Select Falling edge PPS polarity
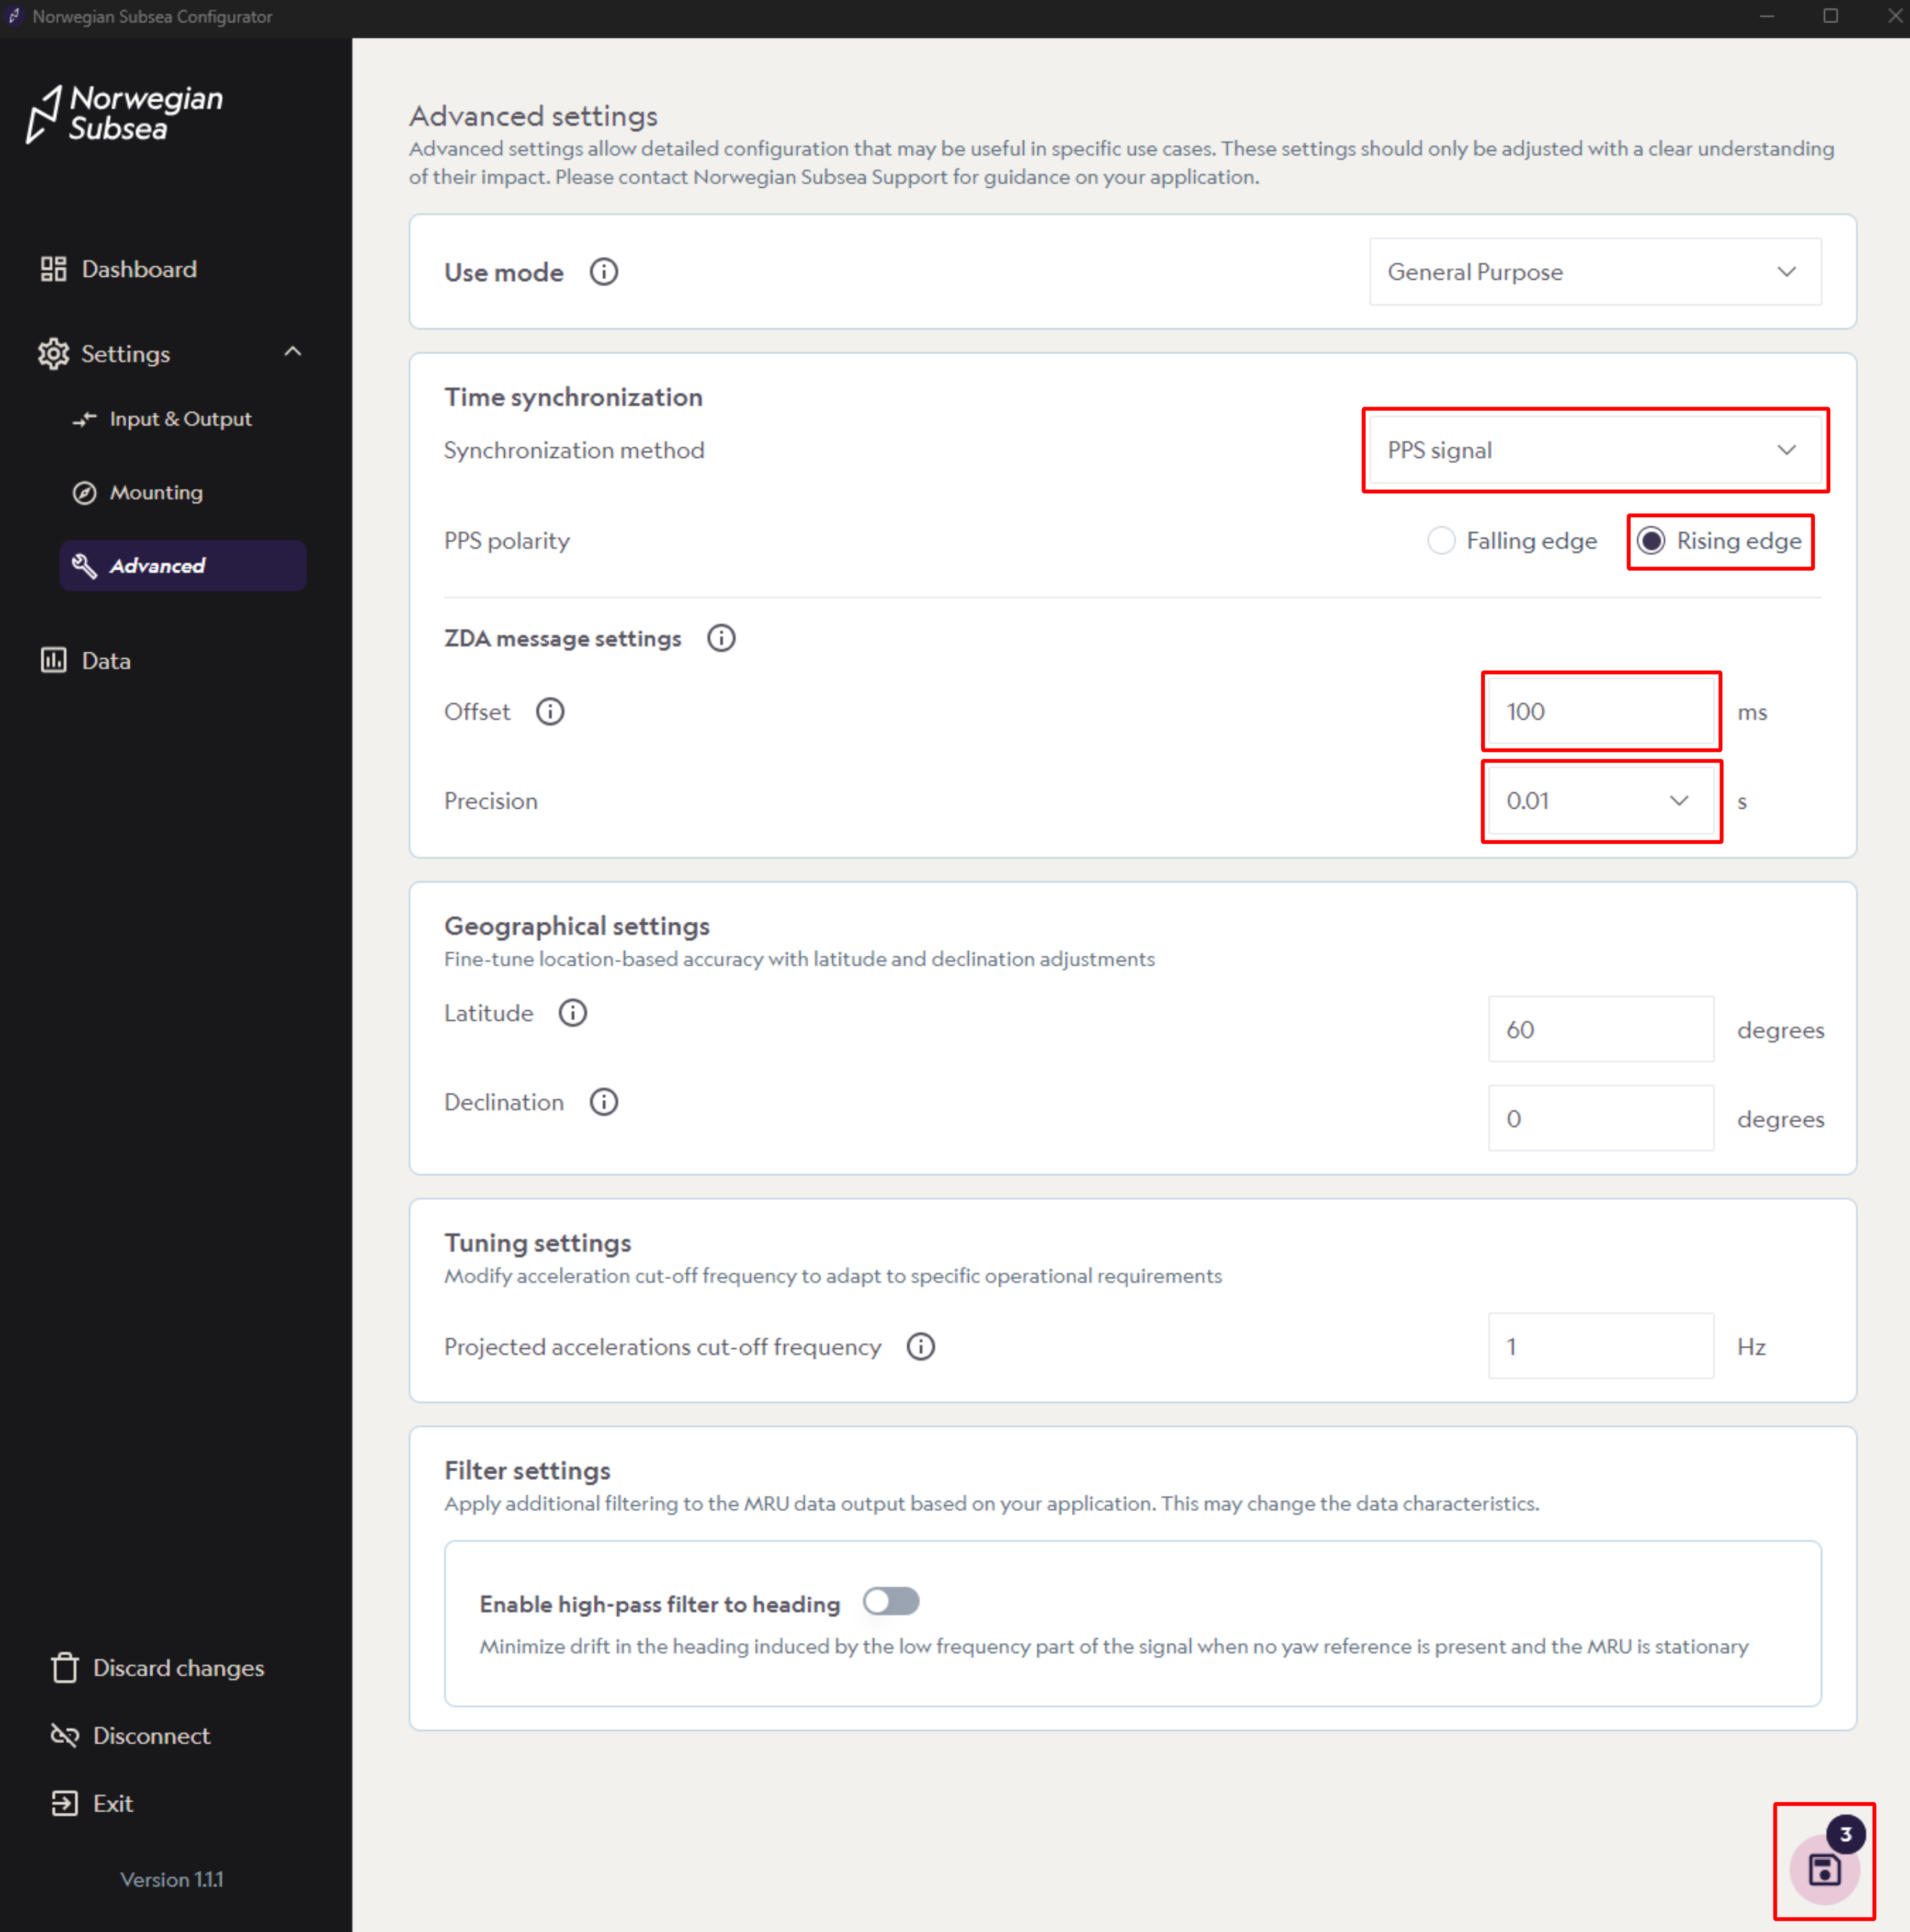Image resolution: width=1910 pixels, height=1932 pixels. pyautogui.click(x=1441, y=541)
